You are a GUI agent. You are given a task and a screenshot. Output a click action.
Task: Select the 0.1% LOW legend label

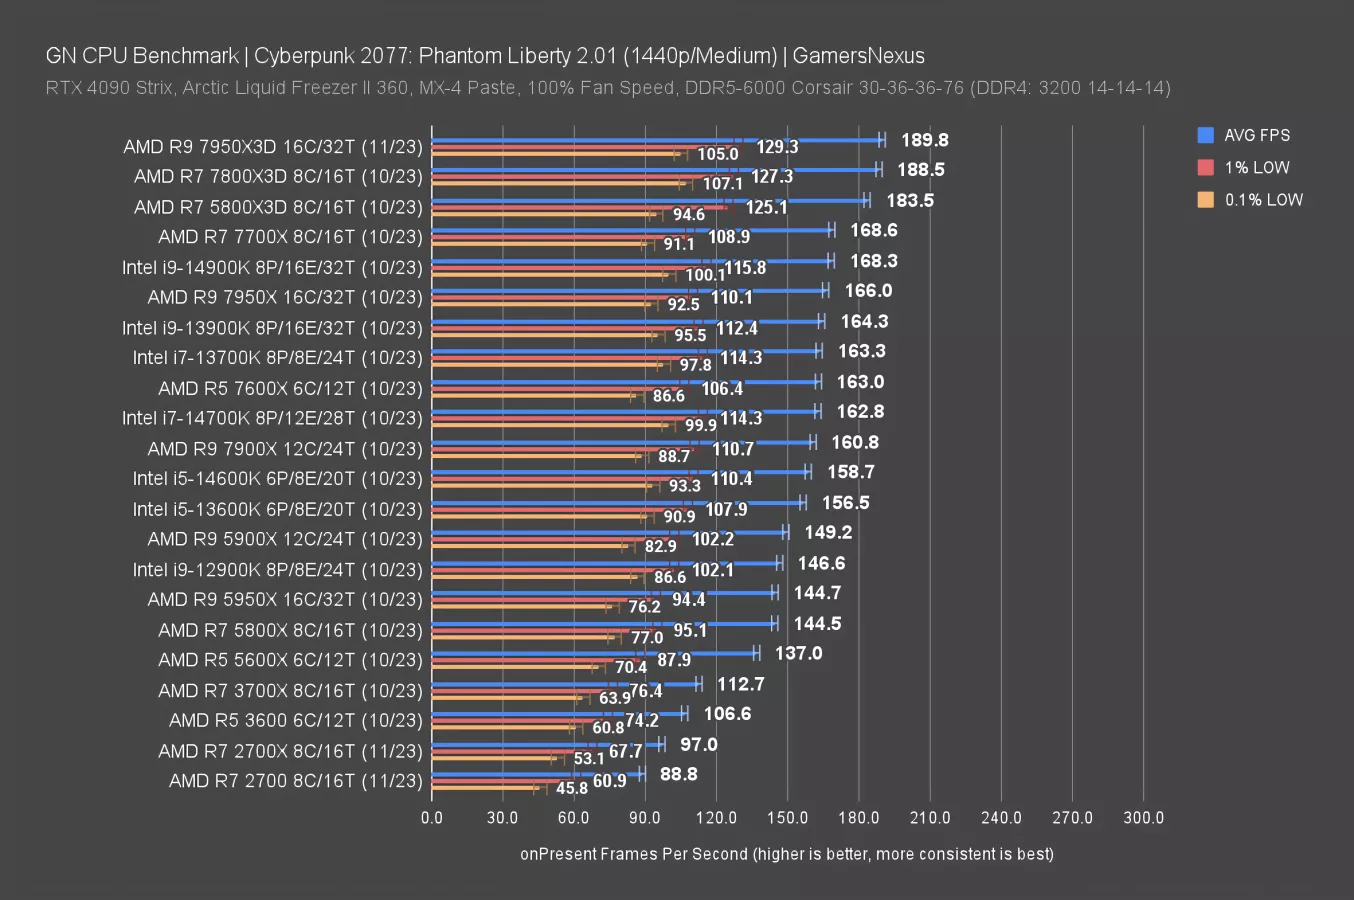[x=1264, y=199]
